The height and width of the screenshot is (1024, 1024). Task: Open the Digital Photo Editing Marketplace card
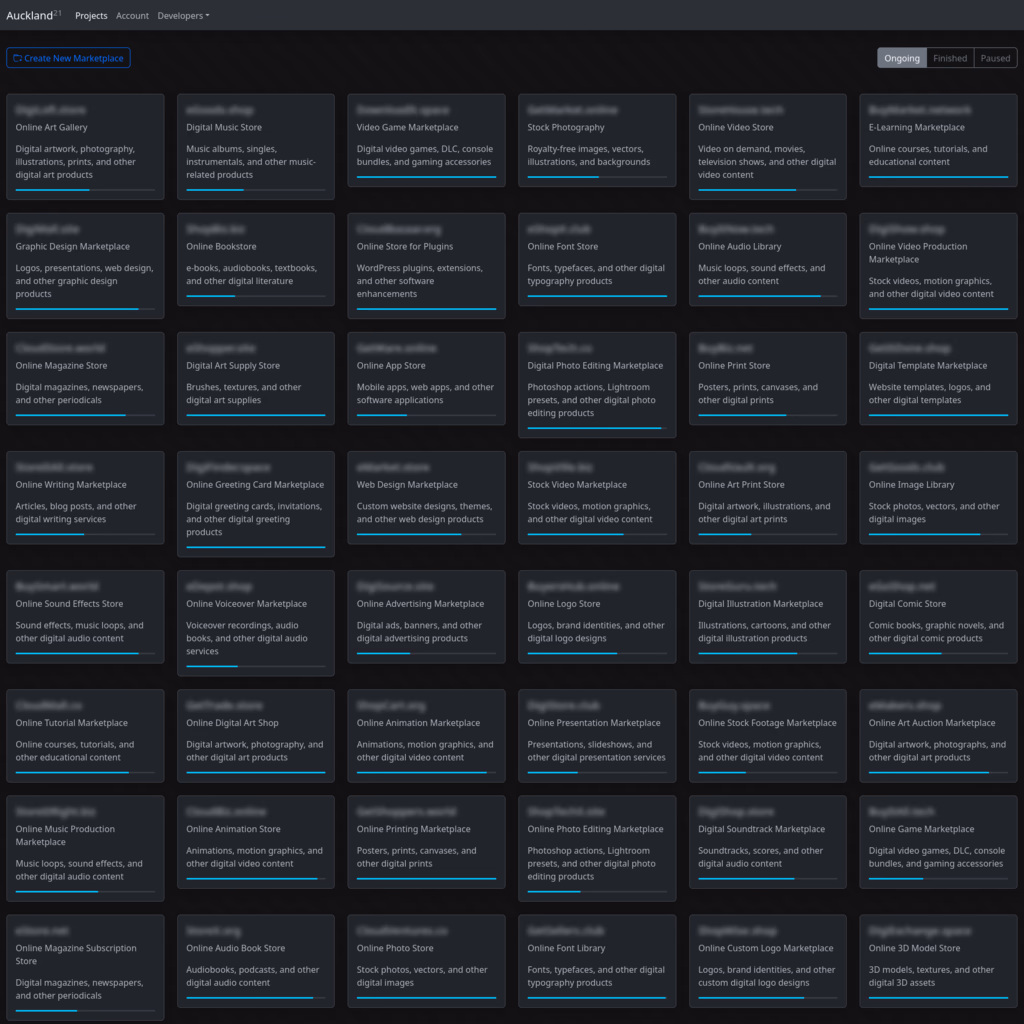coord(597,384)
